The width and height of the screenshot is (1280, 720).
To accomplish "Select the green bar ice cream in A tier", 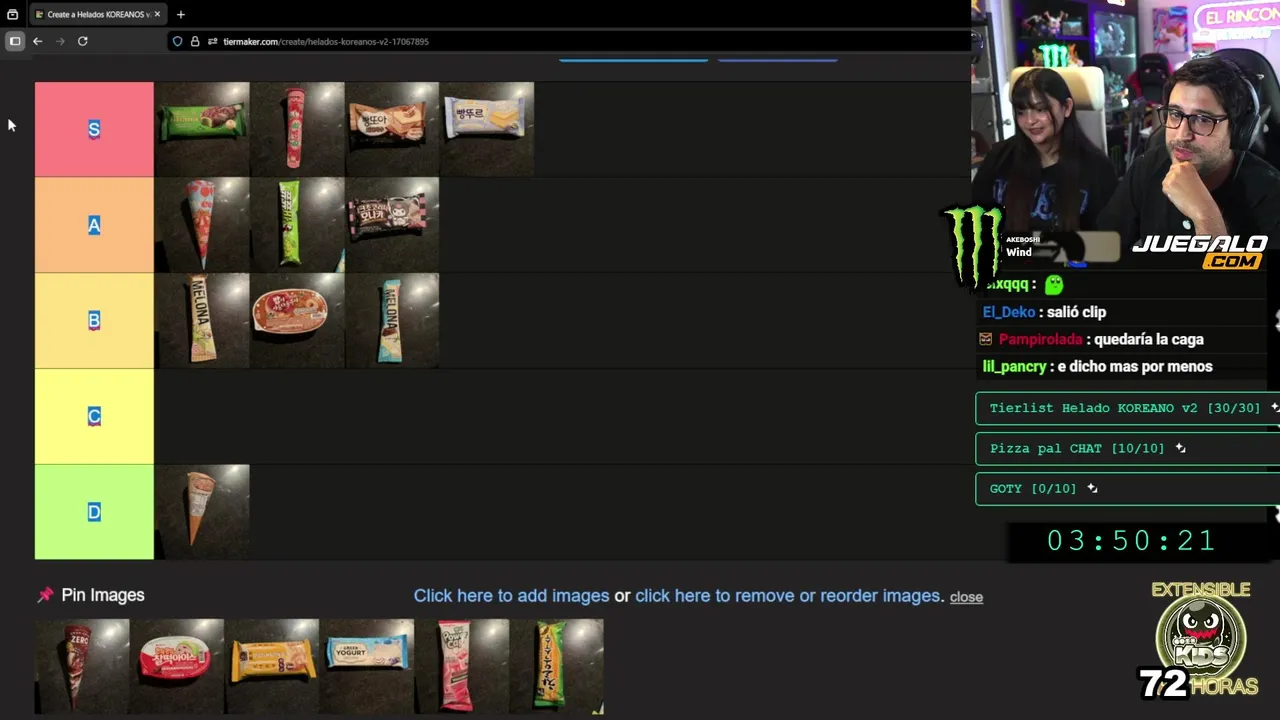I will 297,225.
